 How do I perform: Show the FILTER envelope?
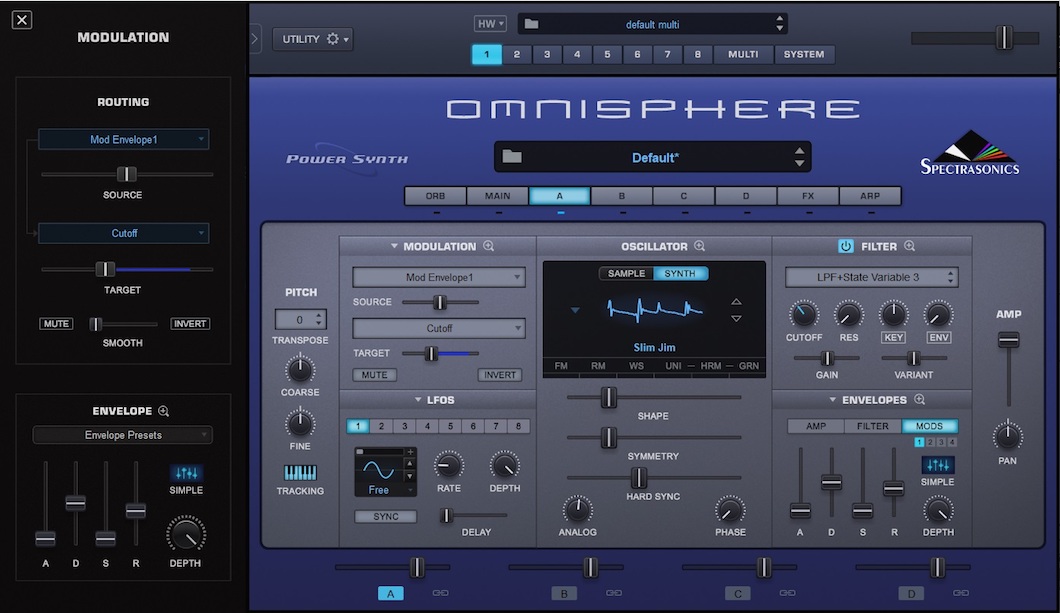[x=873, y=426]
